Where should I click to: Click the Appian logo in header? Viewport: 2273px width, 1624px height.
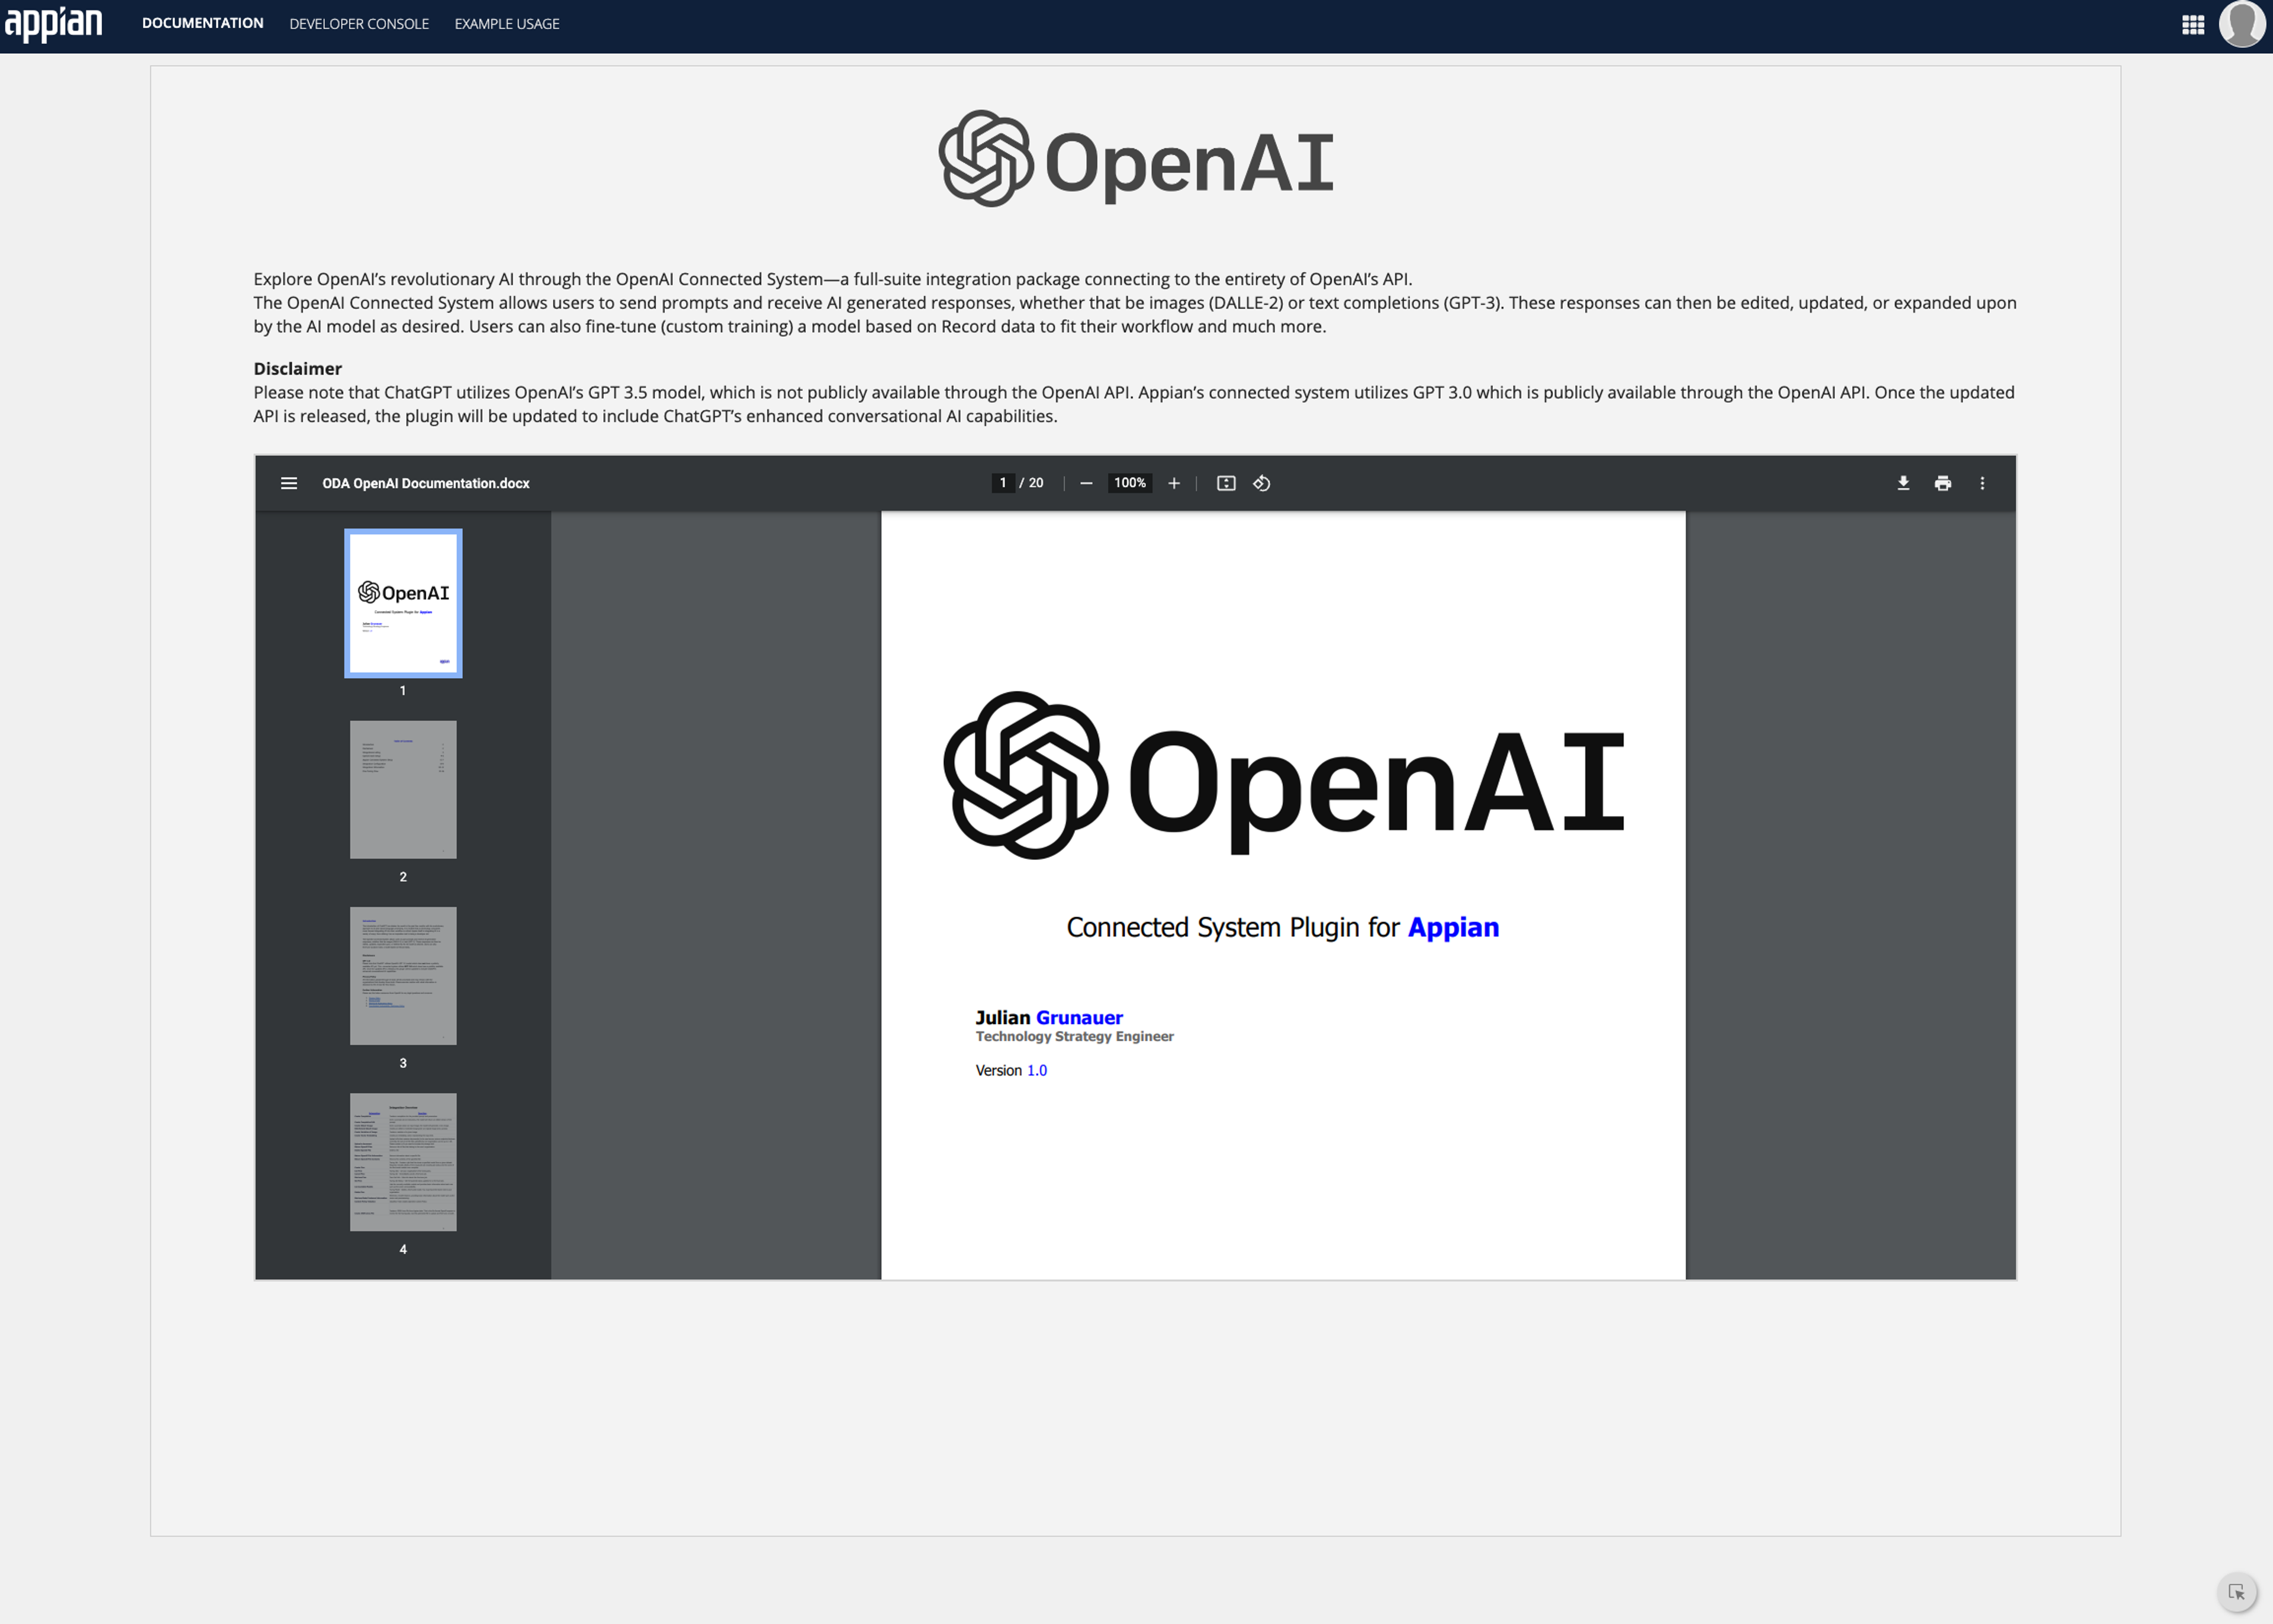pos(53,23)
